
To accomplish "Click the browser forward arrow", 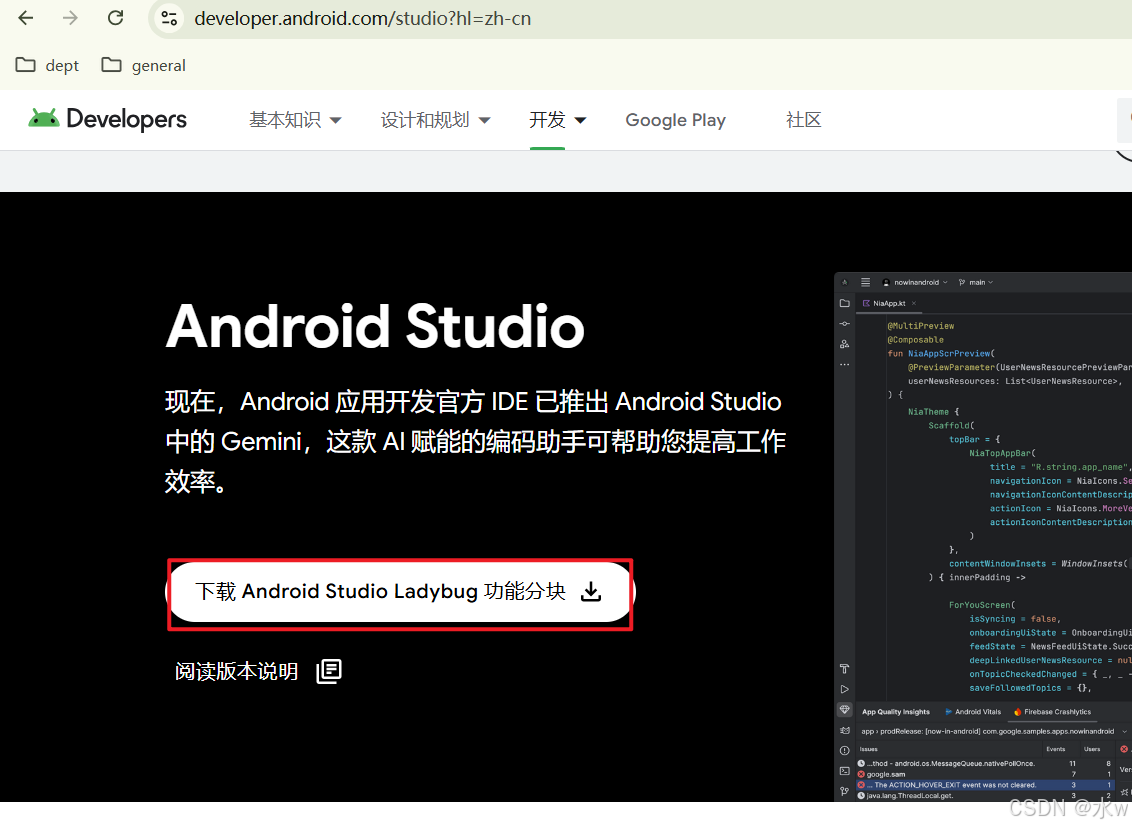I will [x=70, y=18].
